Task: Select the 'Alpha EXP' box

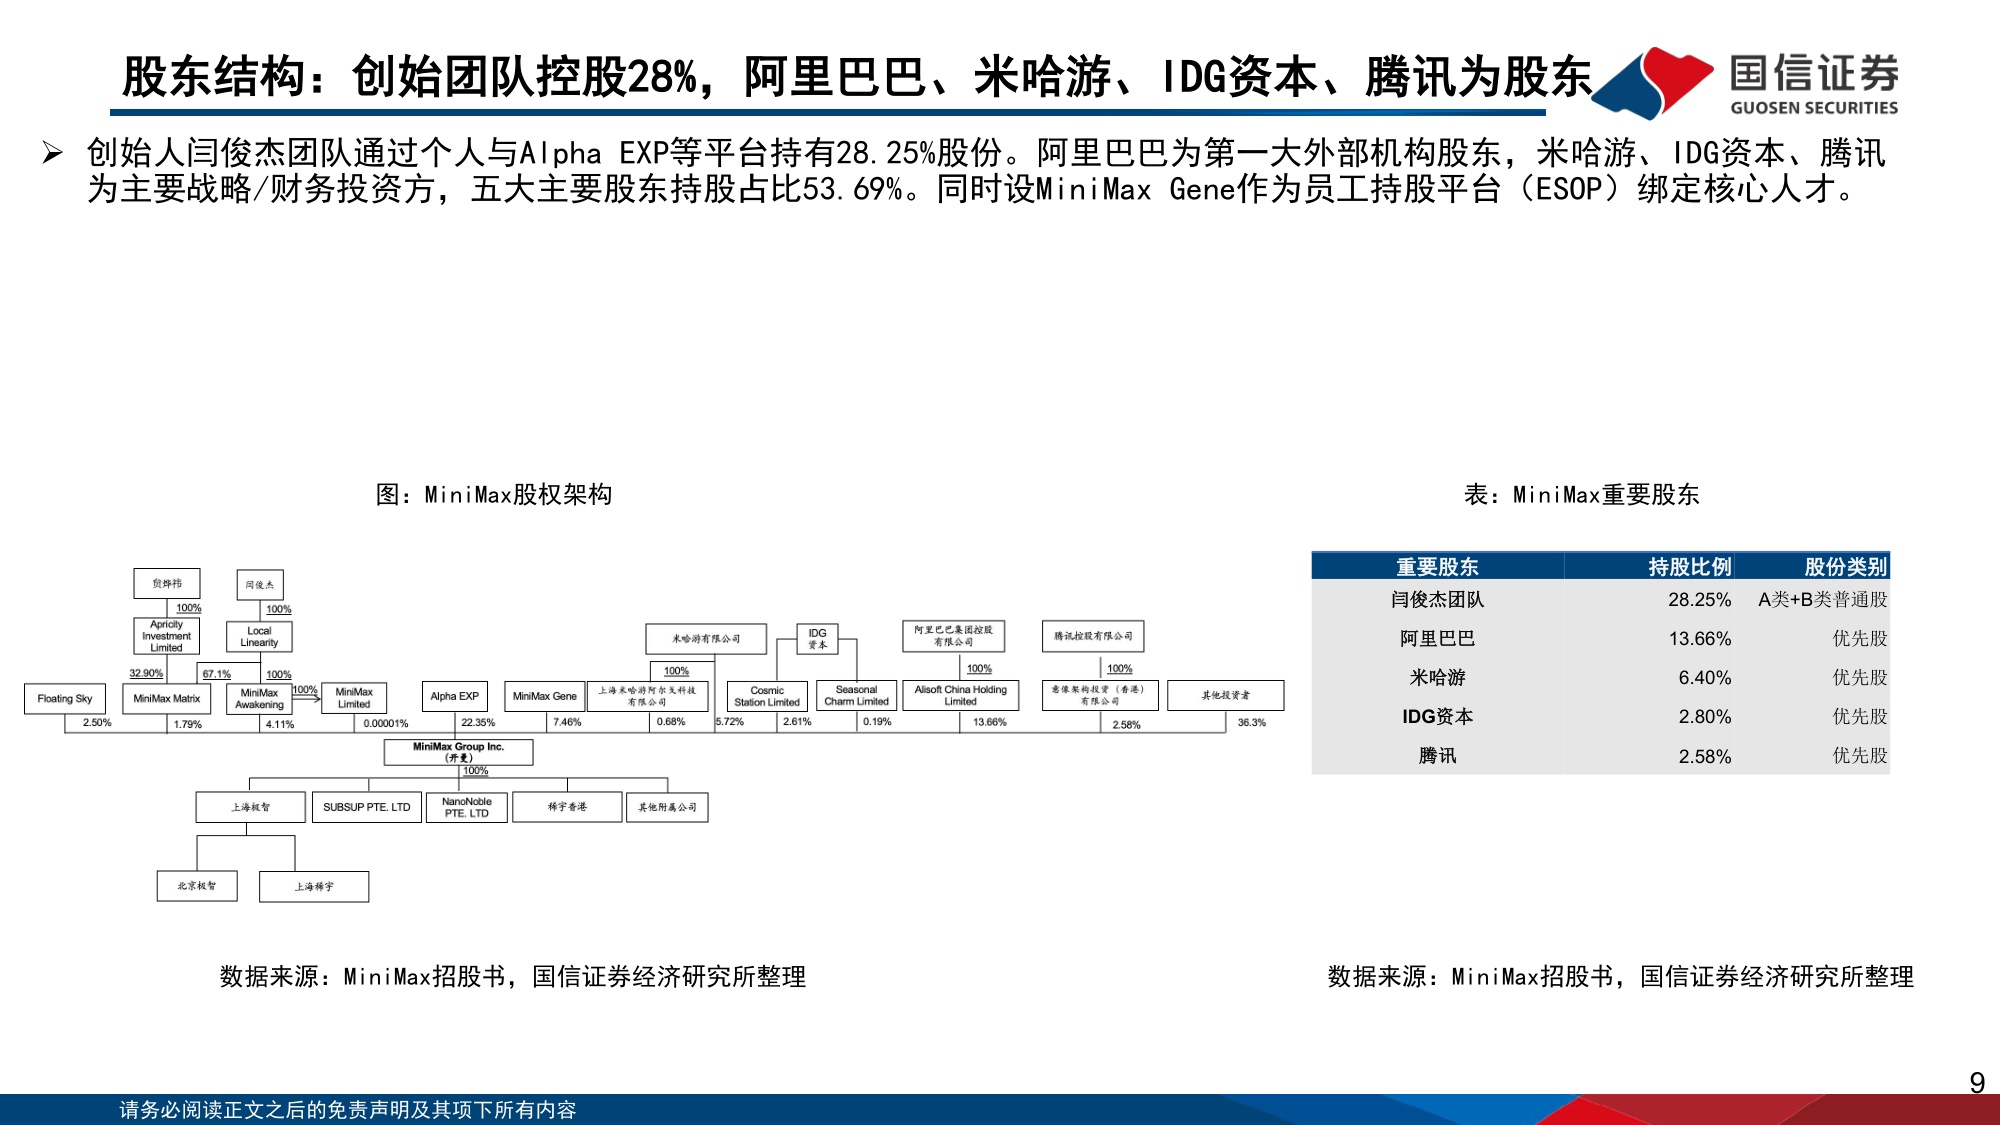Action: pyautogui.click(x=454, y=696)
